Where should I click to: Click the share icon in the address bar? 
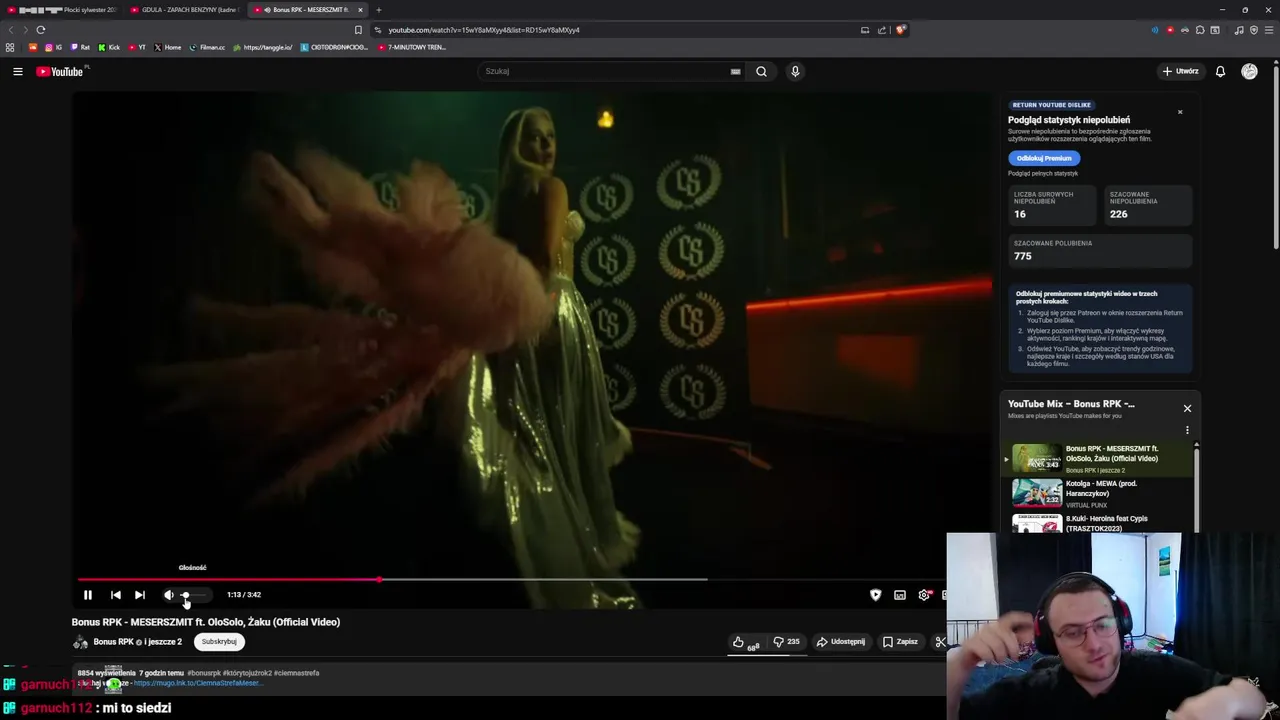click(x=882, y=30)
